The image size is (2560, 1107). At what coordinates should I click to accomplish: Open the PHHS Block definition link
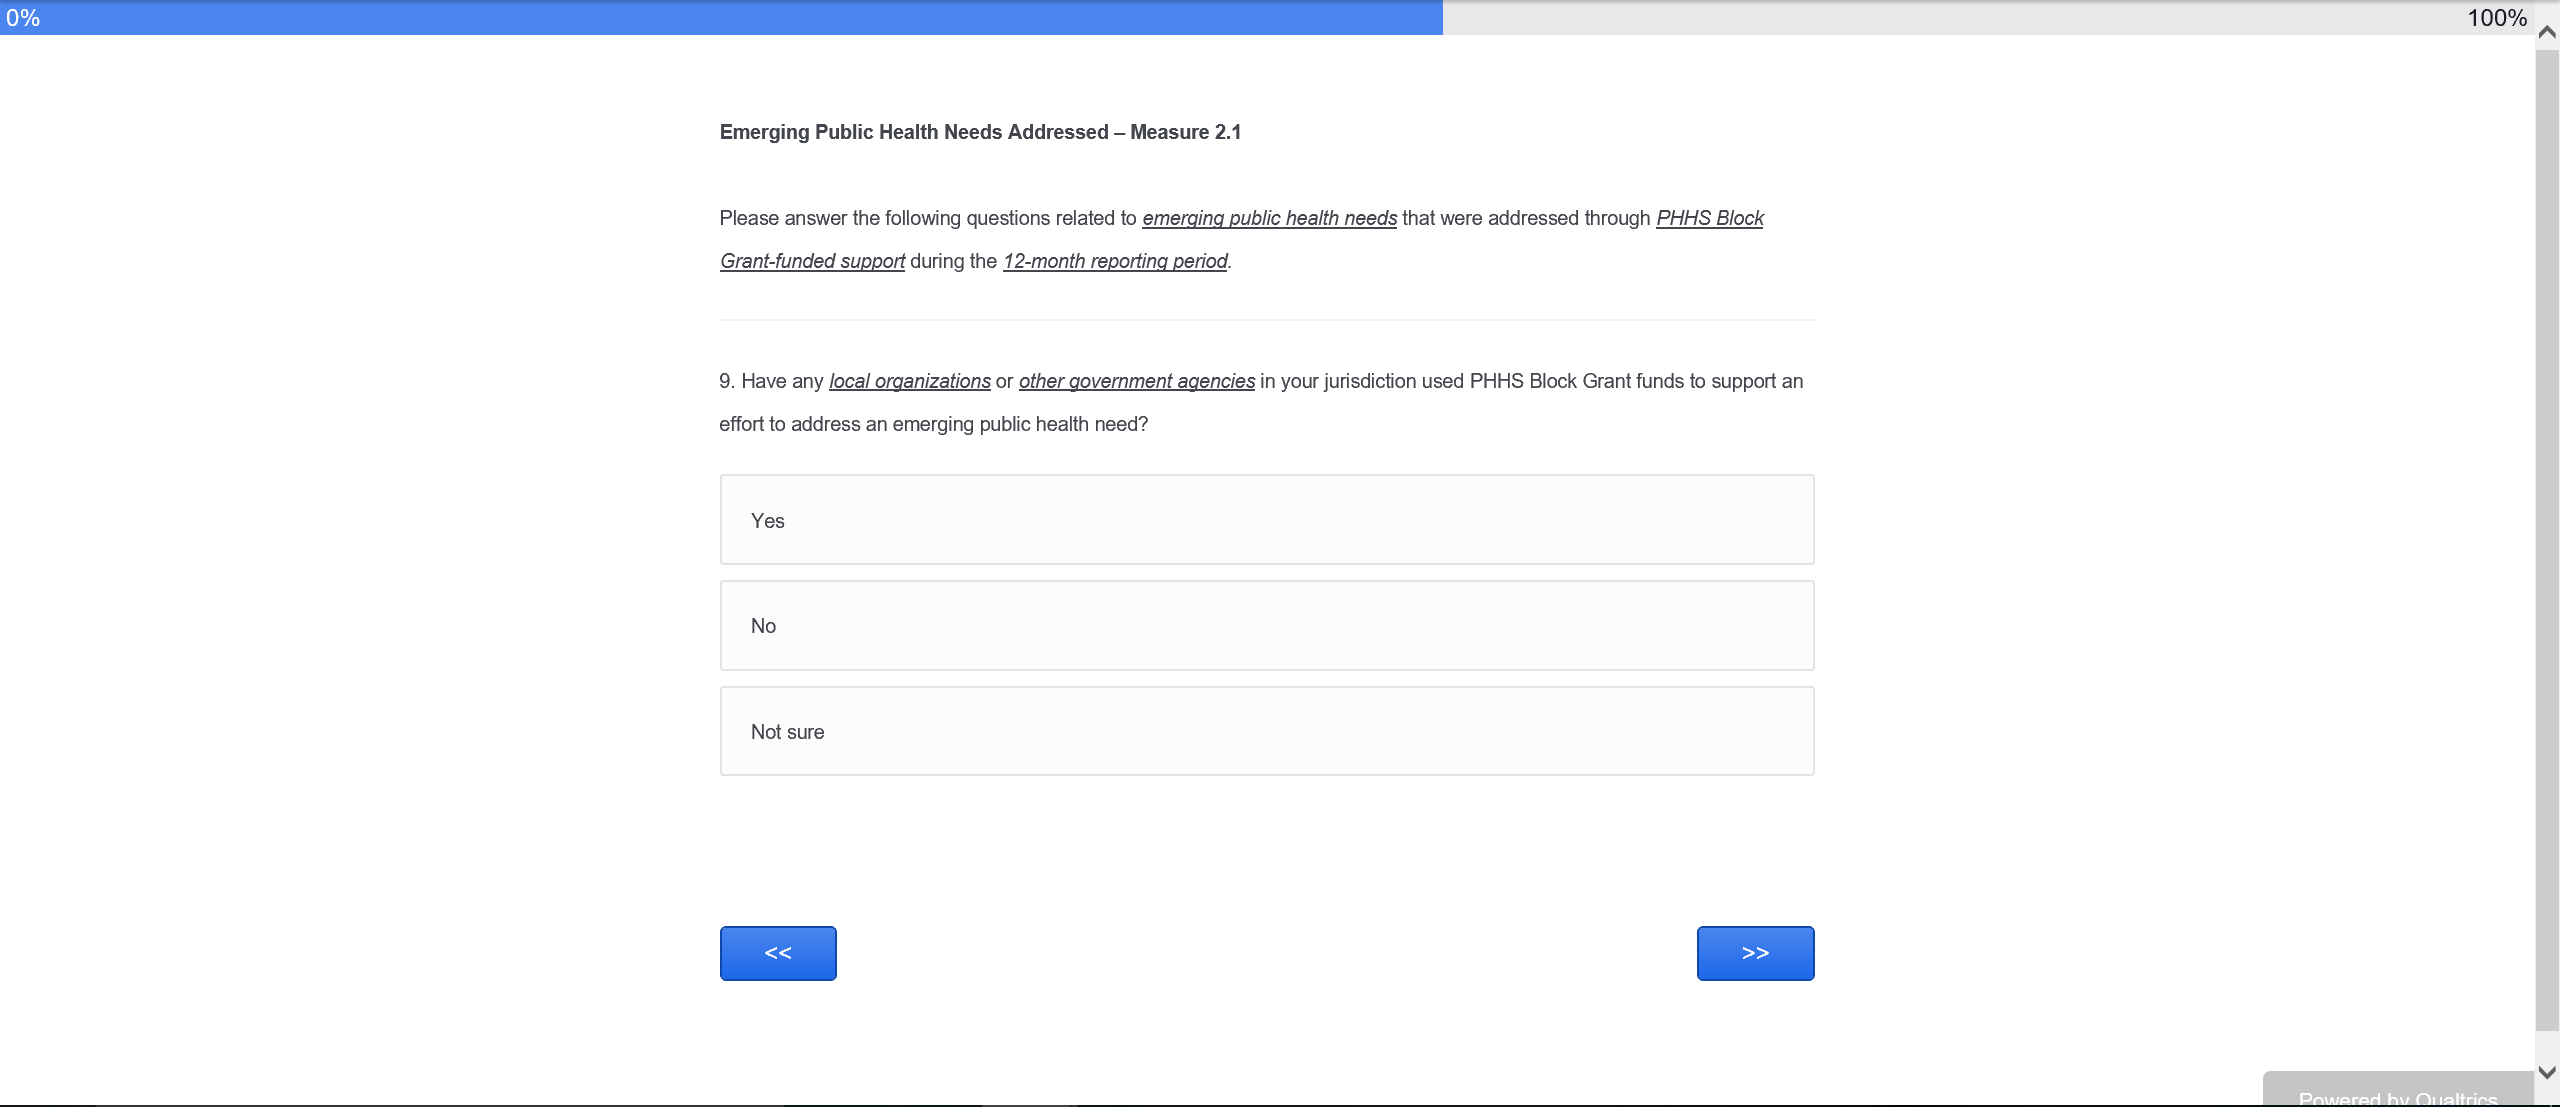[1709, 218]
